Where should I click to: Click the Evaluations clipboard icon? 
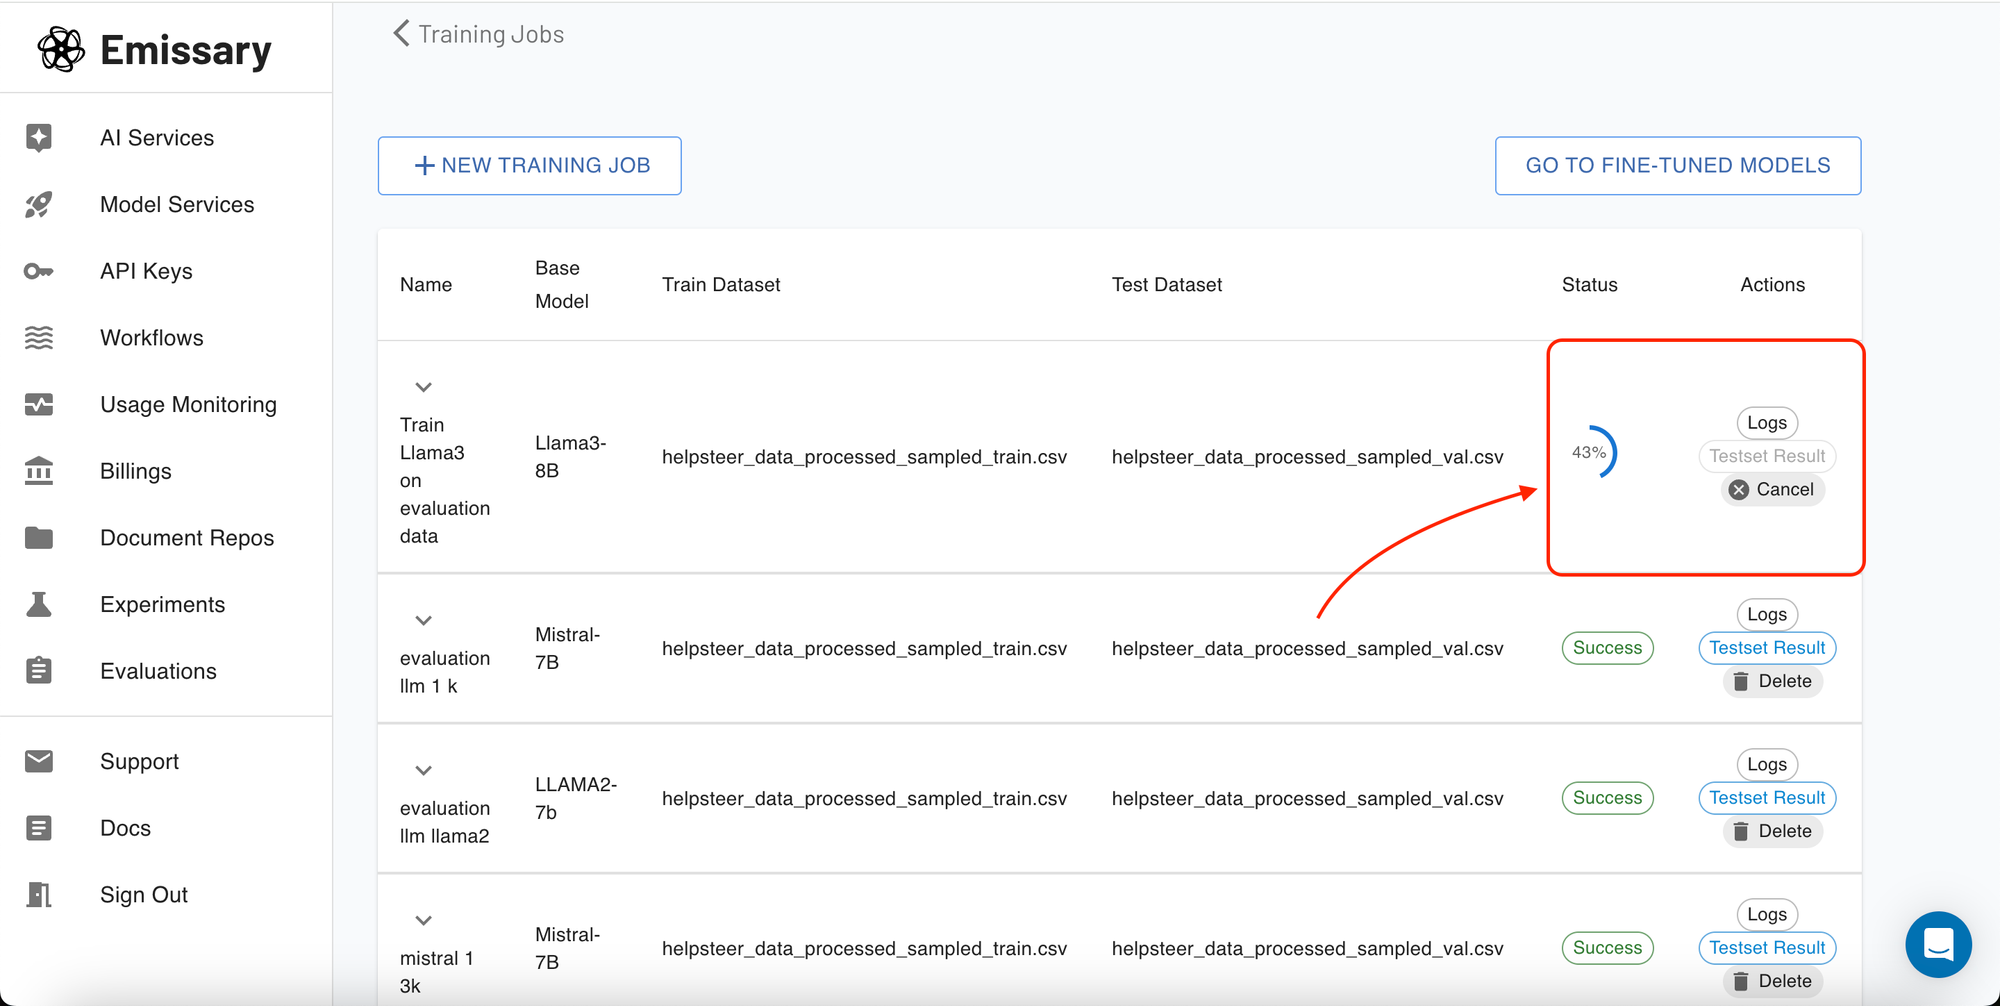[39, 670]
